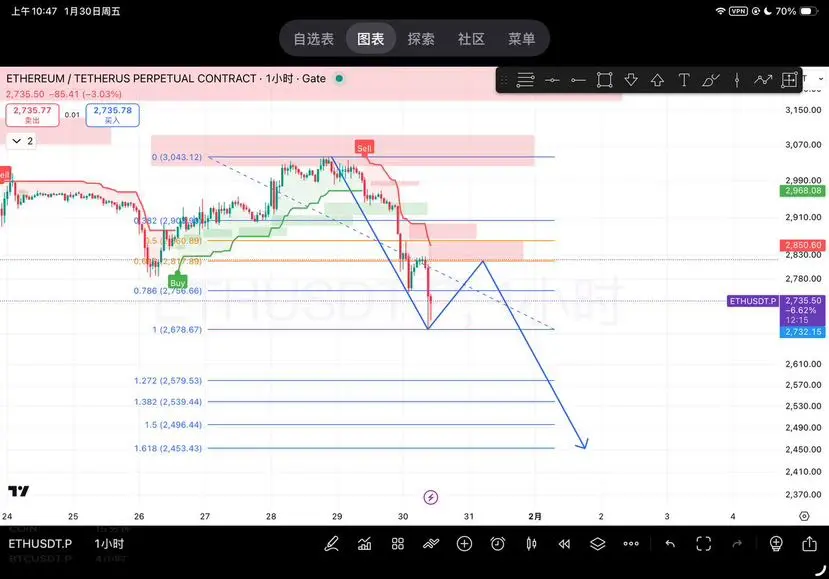Select the brush drawing tool
829x579 pixels.
click(x=710, y=80)
